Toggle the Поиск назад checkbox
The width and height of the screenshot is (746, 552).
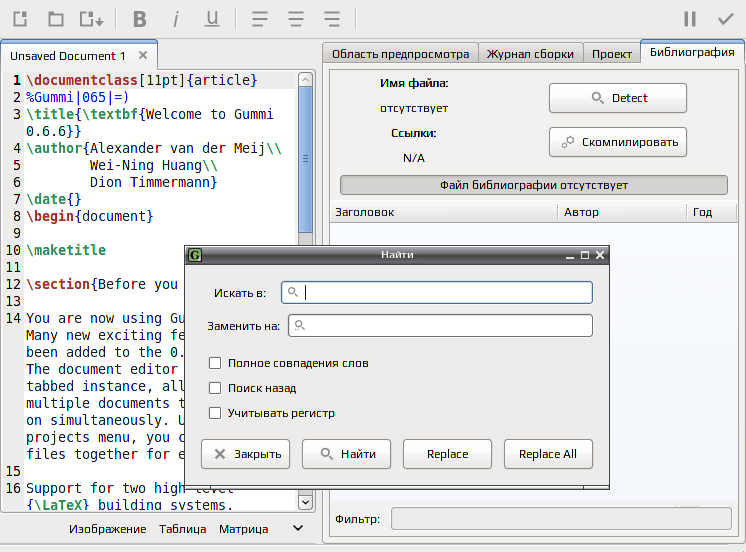215,388
